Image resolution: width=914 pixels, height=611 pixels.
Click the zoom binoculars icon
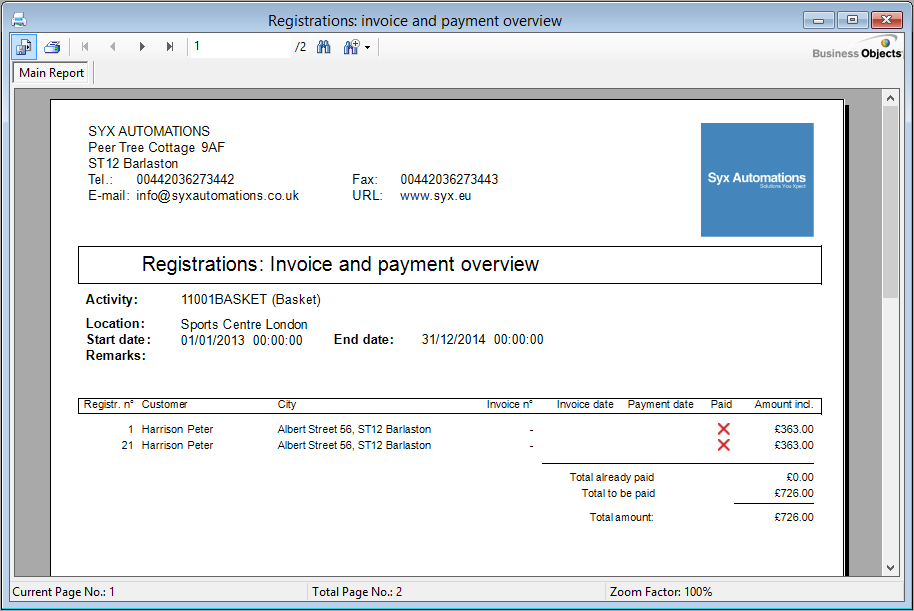coord(350,47)
